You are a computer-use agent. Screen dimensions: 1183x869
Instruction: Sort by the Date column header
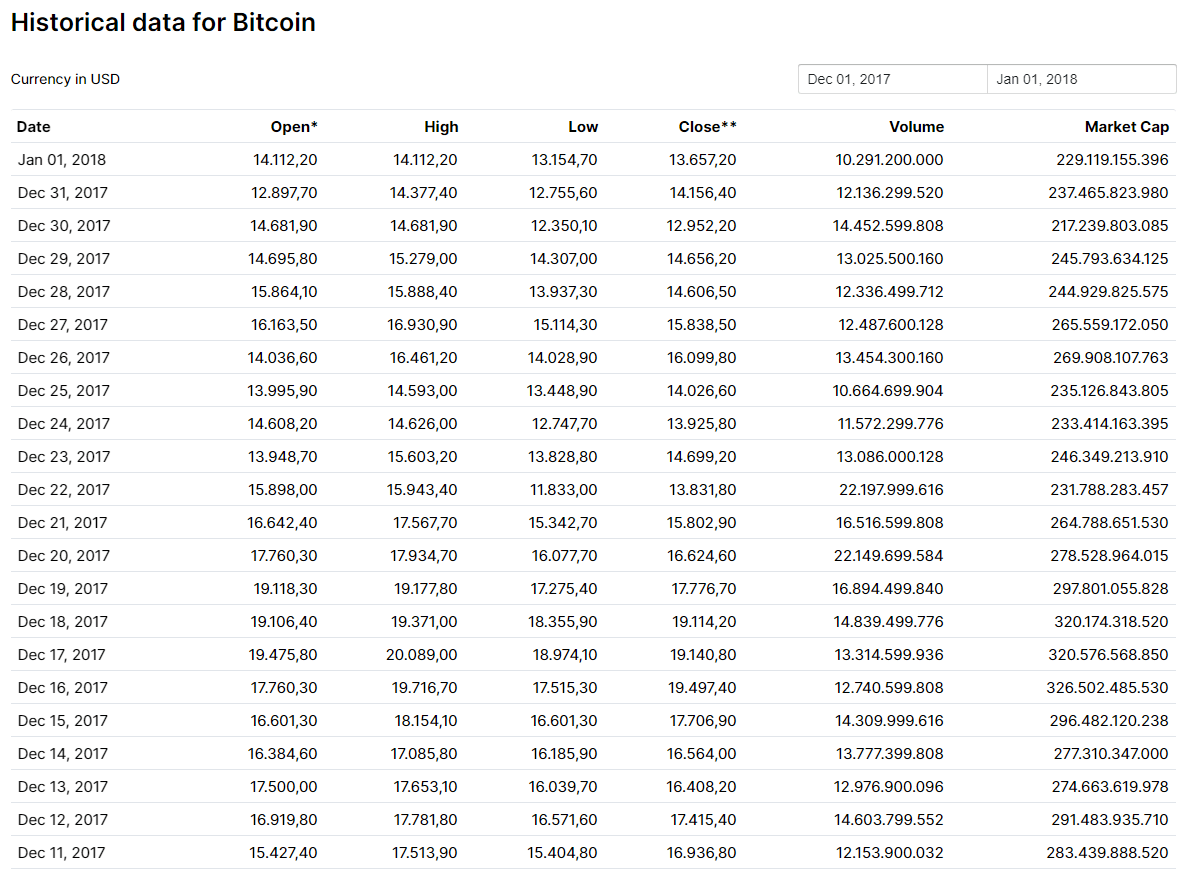pyautogui.click(x=34, y=127)
